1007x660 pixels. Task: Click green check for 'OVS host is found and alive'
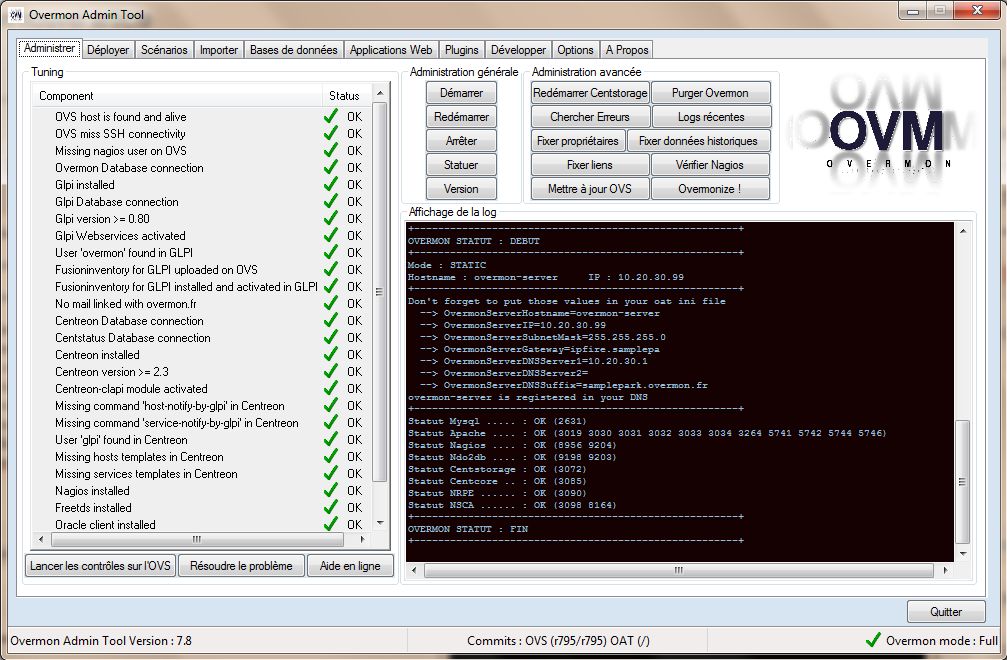[x=330, y=117]
